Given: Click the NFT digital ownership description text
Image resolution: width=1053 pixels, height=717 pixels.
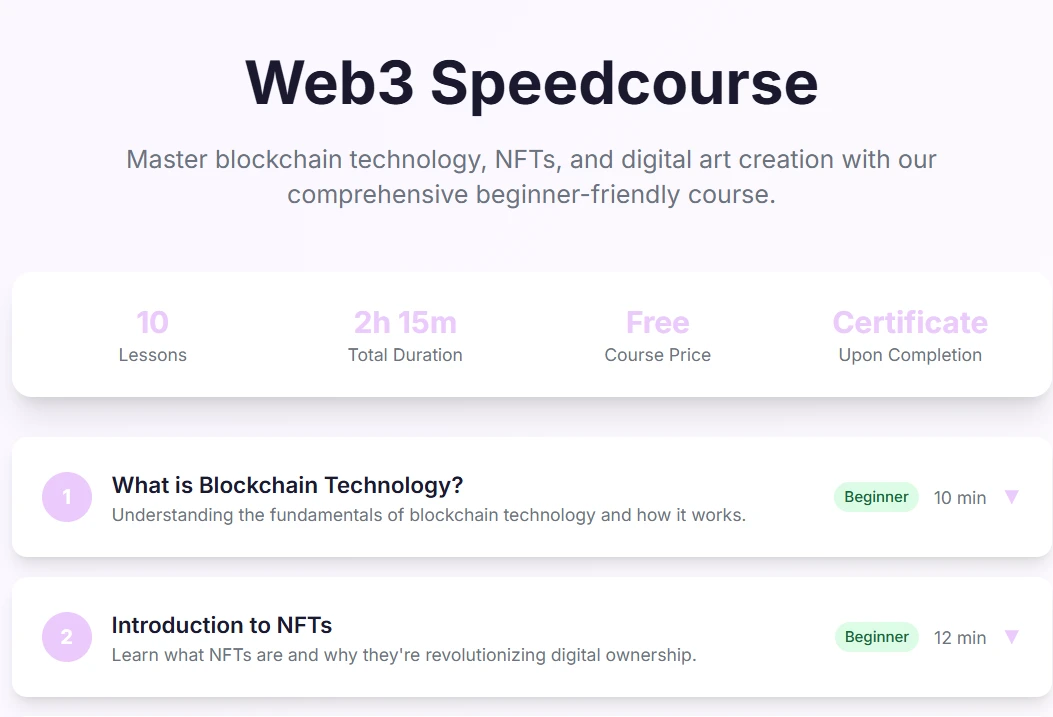Looking at the screenshot, I should [x=403, y=655].
